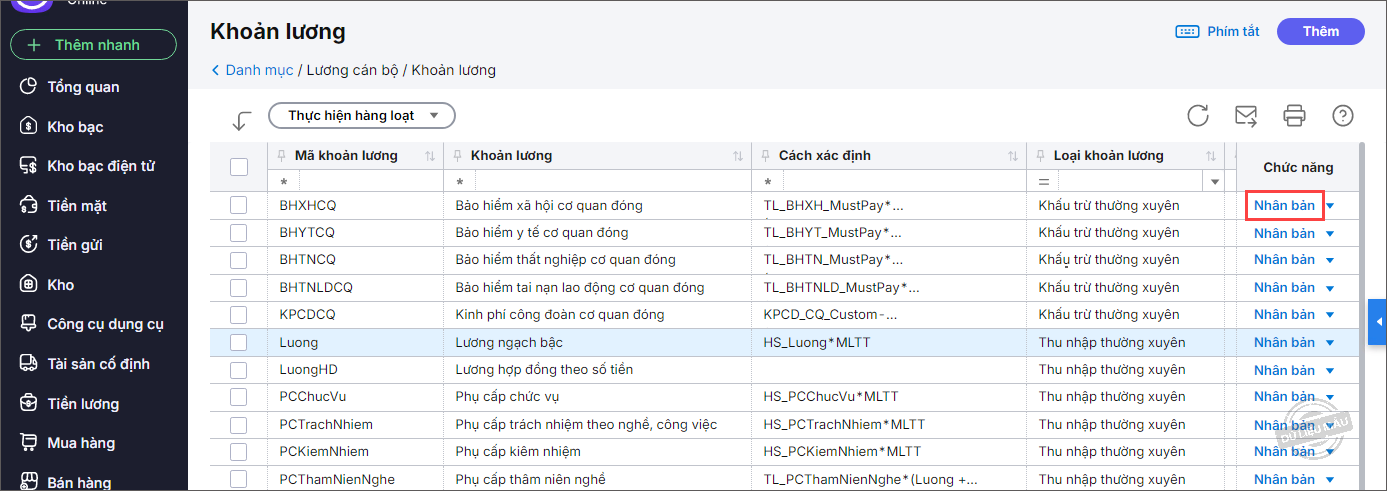Check the BHXHCQ row checkbox
This screenshot has width=1387, height=491.
click(239, 205)
